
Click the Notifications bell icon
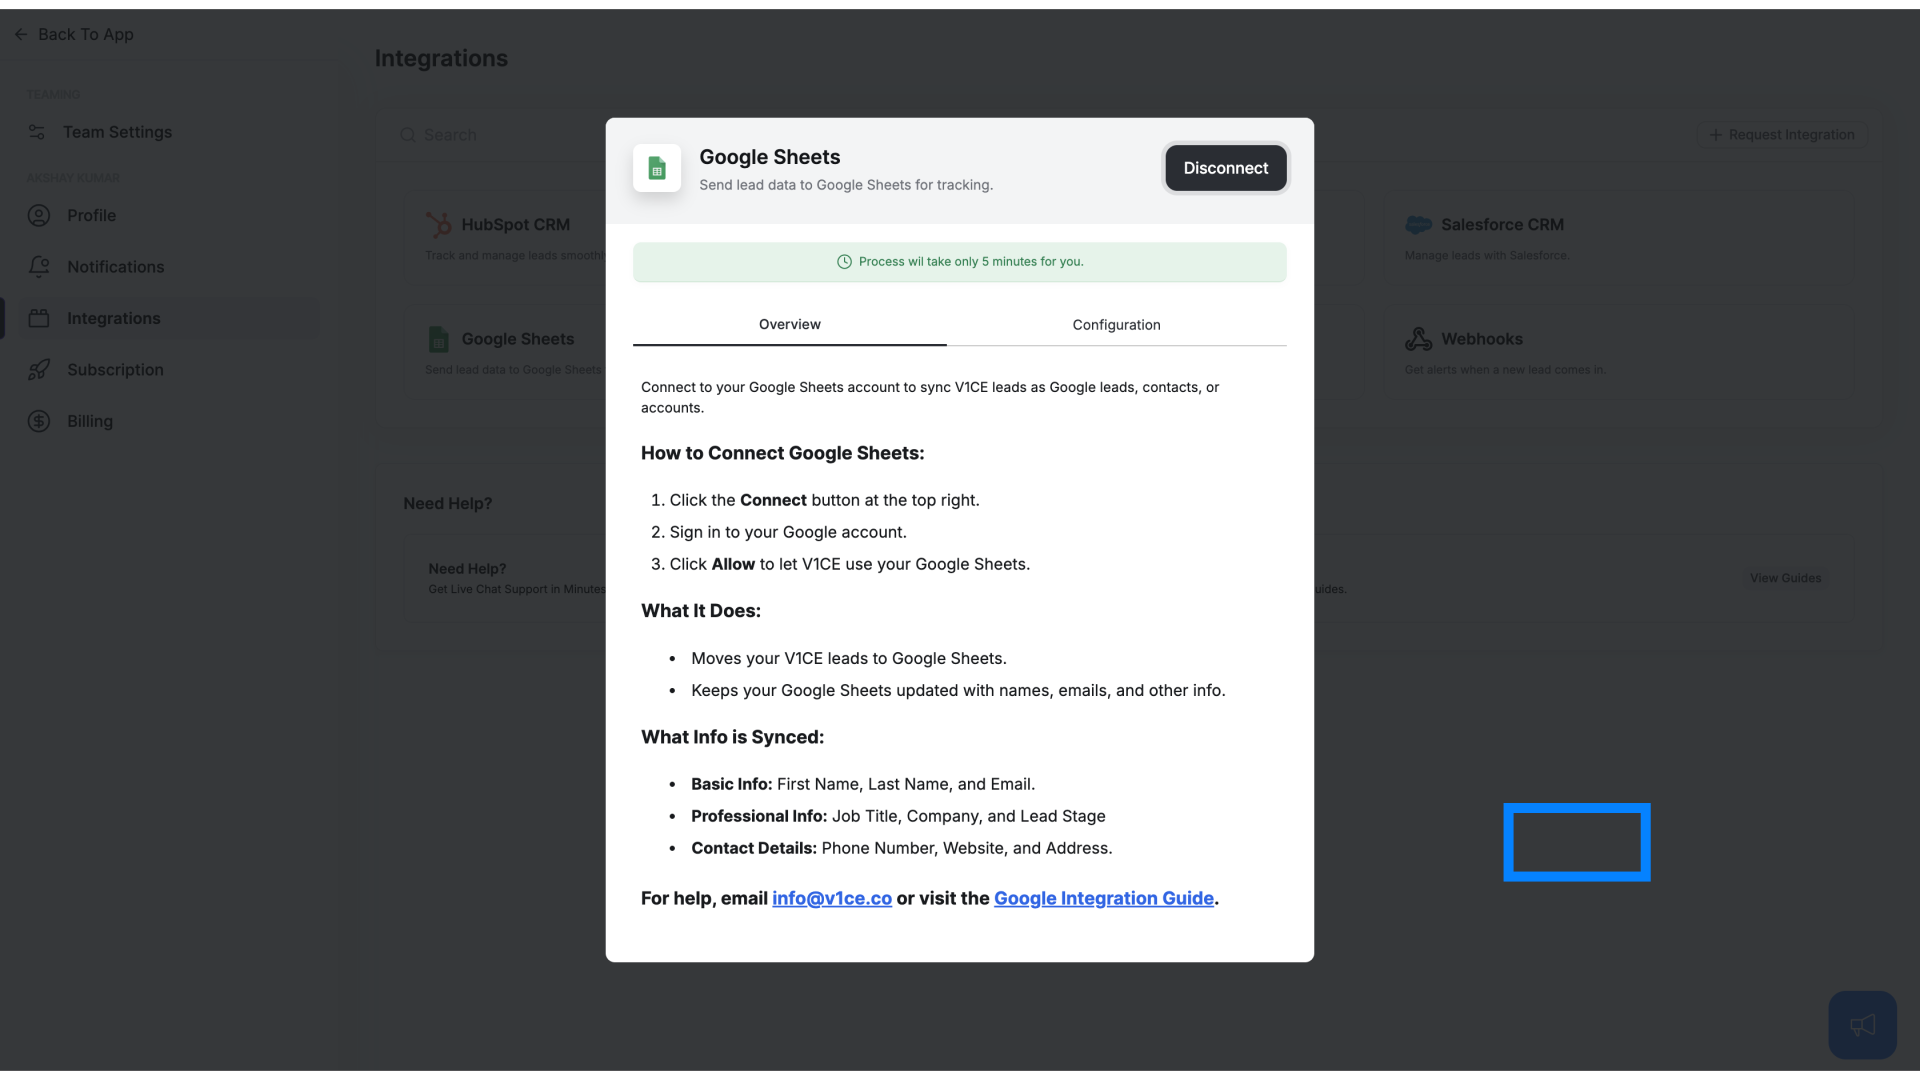pyautogui.click(x=39, y=266)
